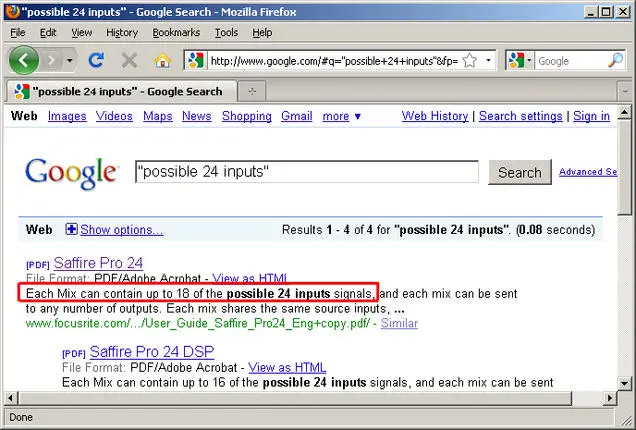This screenshot has height=430, width=636.
Task: Go to Google Videos link
Action: [x=114, y=116]
